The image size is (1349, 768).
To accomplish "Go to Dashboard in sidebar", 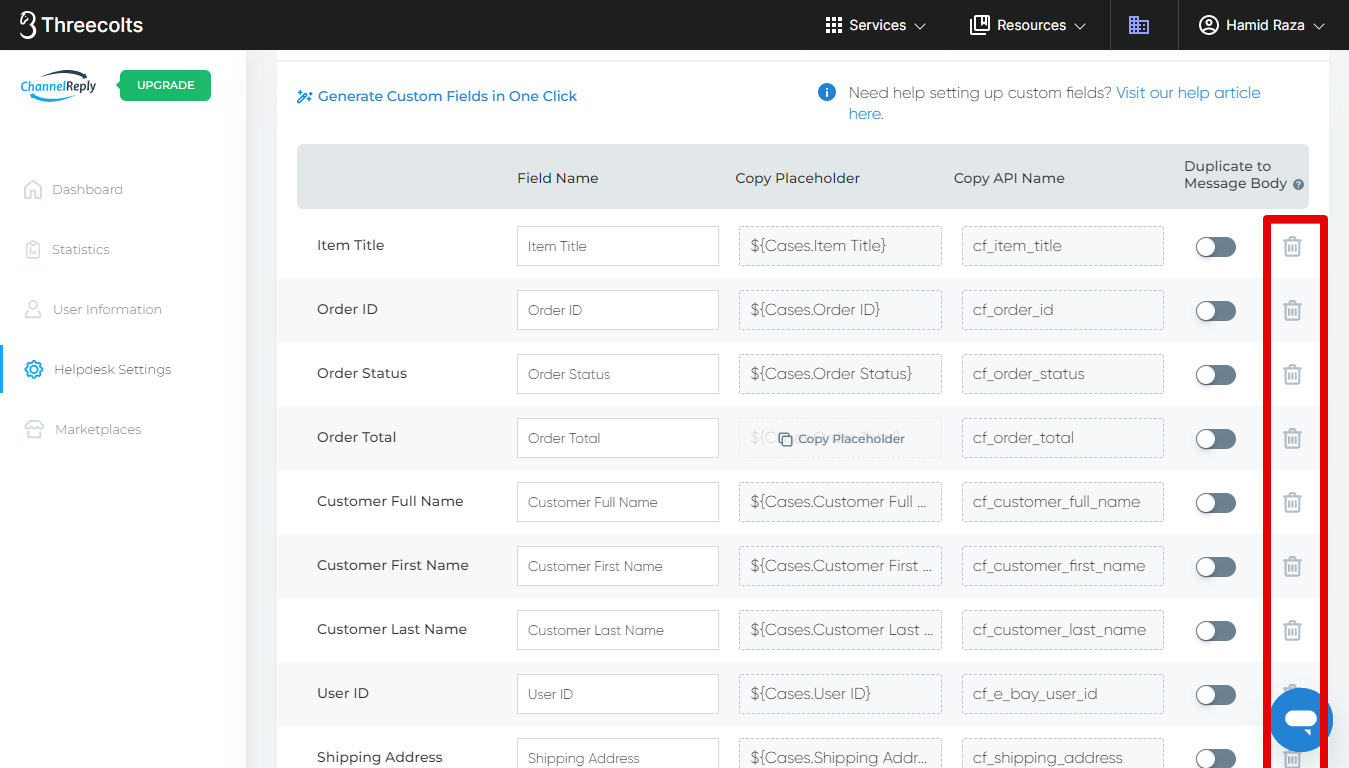I will (x=73, y=189).
